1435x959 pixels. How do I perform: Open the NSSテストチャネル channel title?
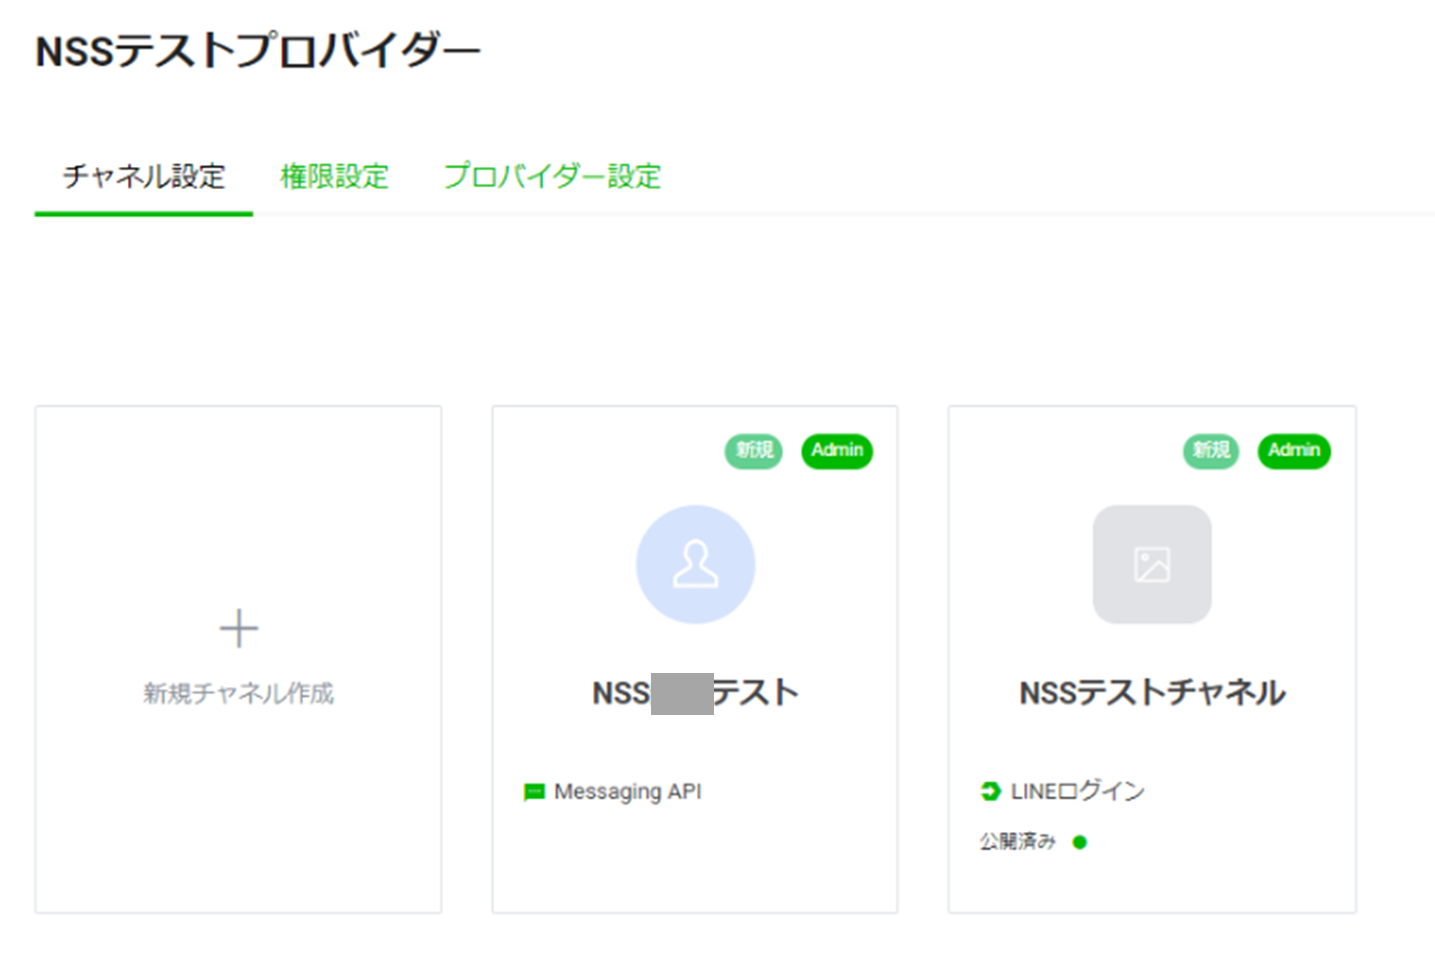pos(1152,693)
